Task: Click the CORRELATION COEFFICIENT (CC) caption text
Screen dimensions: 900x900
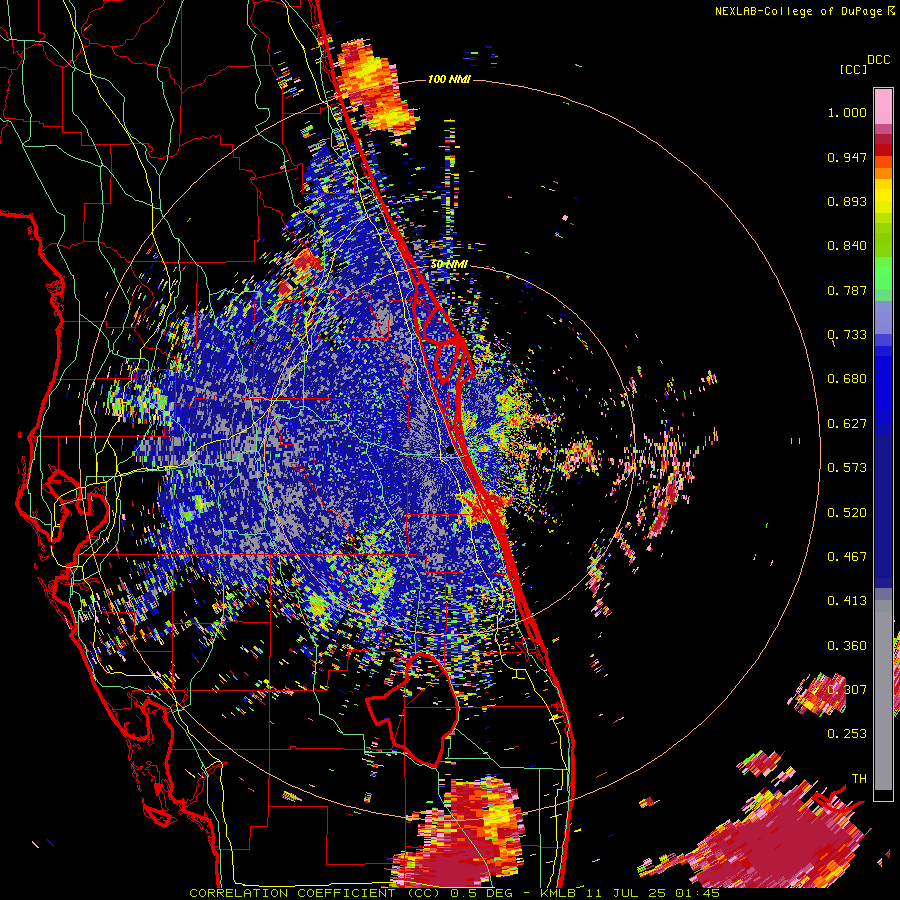Action: pyautogui.click(x=315, y=893)
